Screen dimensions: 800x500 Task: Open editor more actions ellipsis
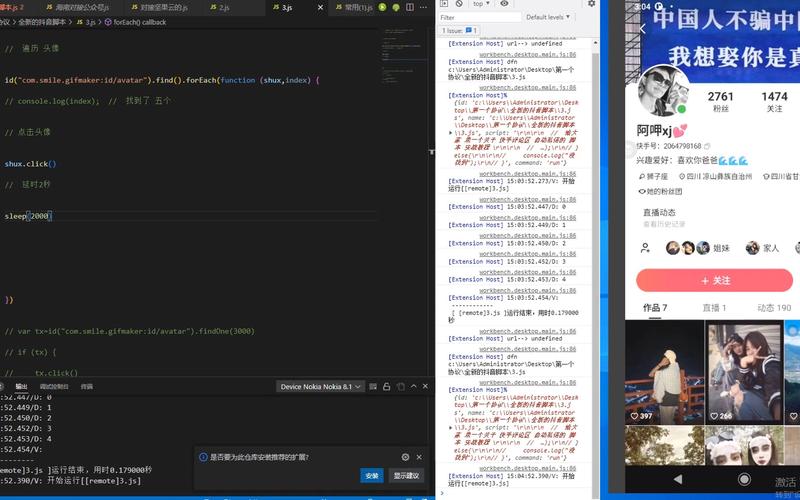pos(423,7)
